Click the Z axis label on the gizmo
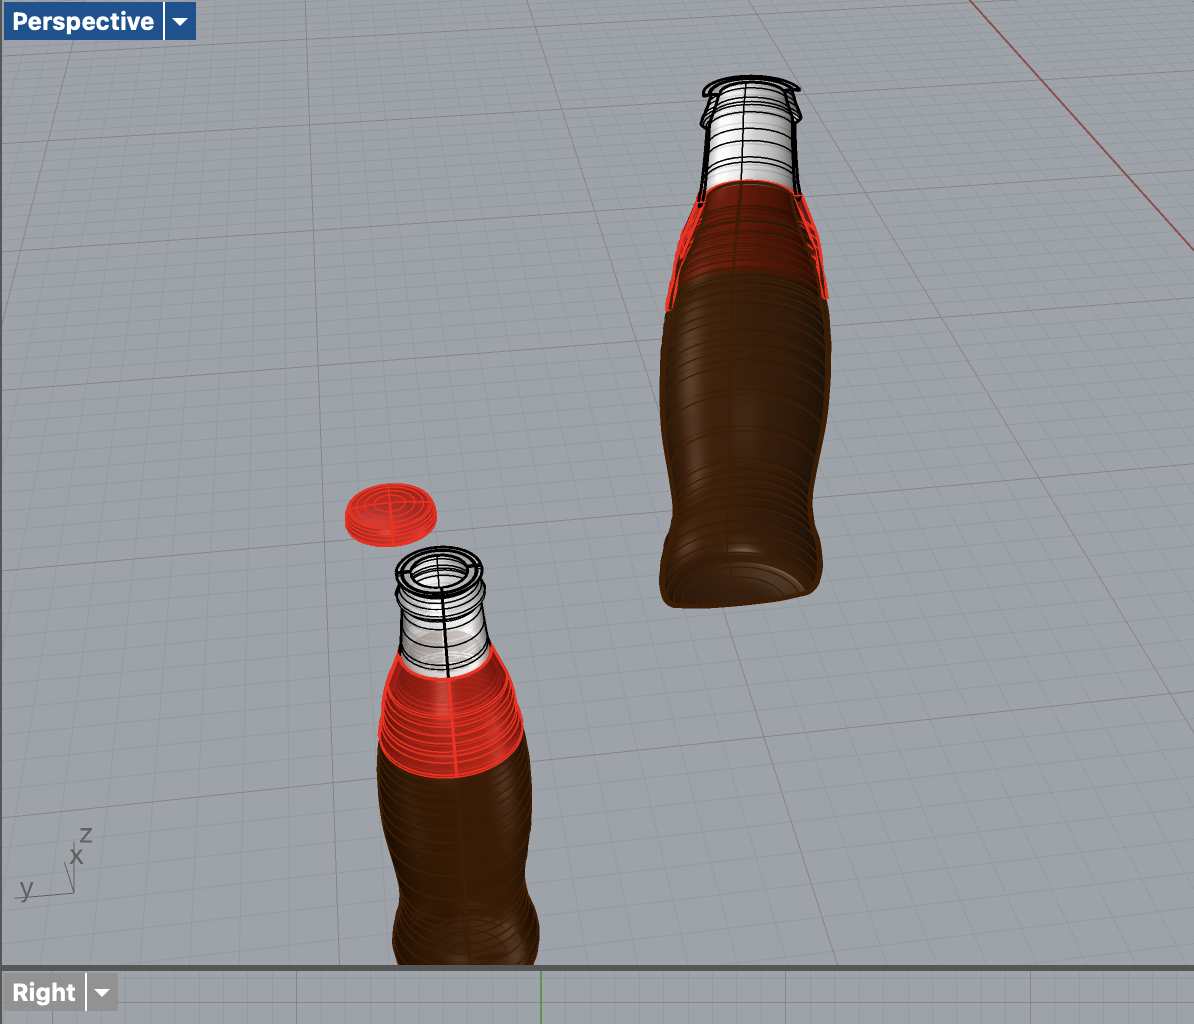 point(86,834)
